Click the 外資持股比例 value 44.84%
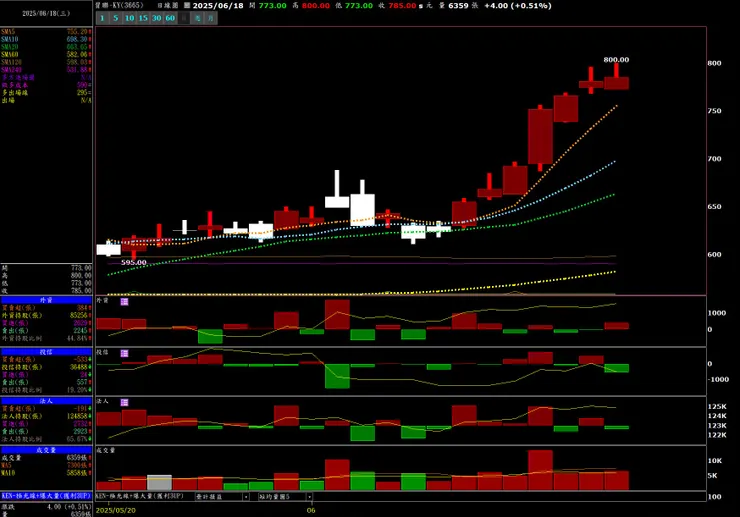This screenshot has height=517, width=740. click(79, 338)
